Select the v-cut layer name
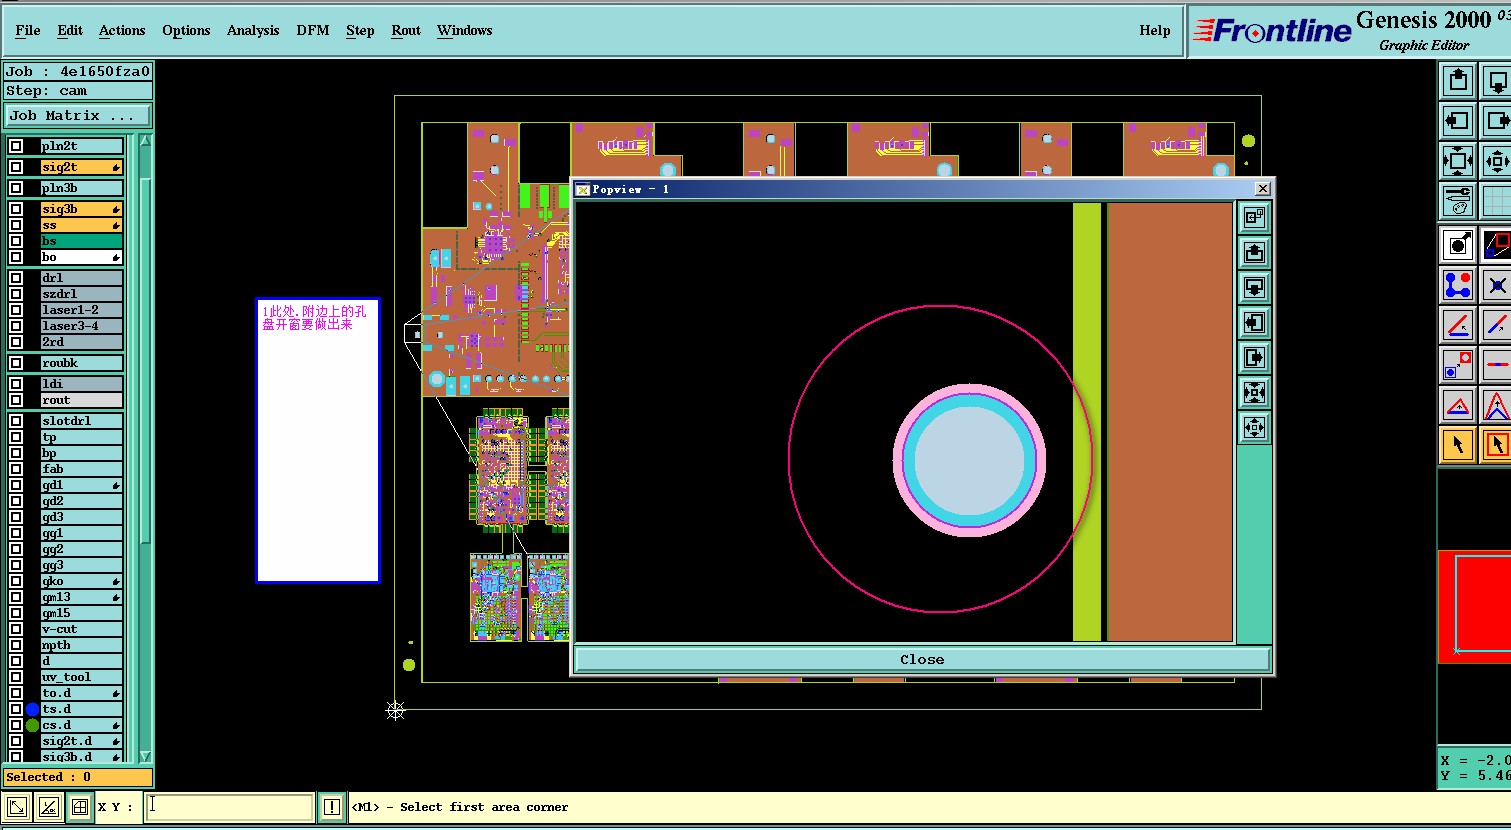The height and width of the screenshot is (830, 1511). coord(81,629)
